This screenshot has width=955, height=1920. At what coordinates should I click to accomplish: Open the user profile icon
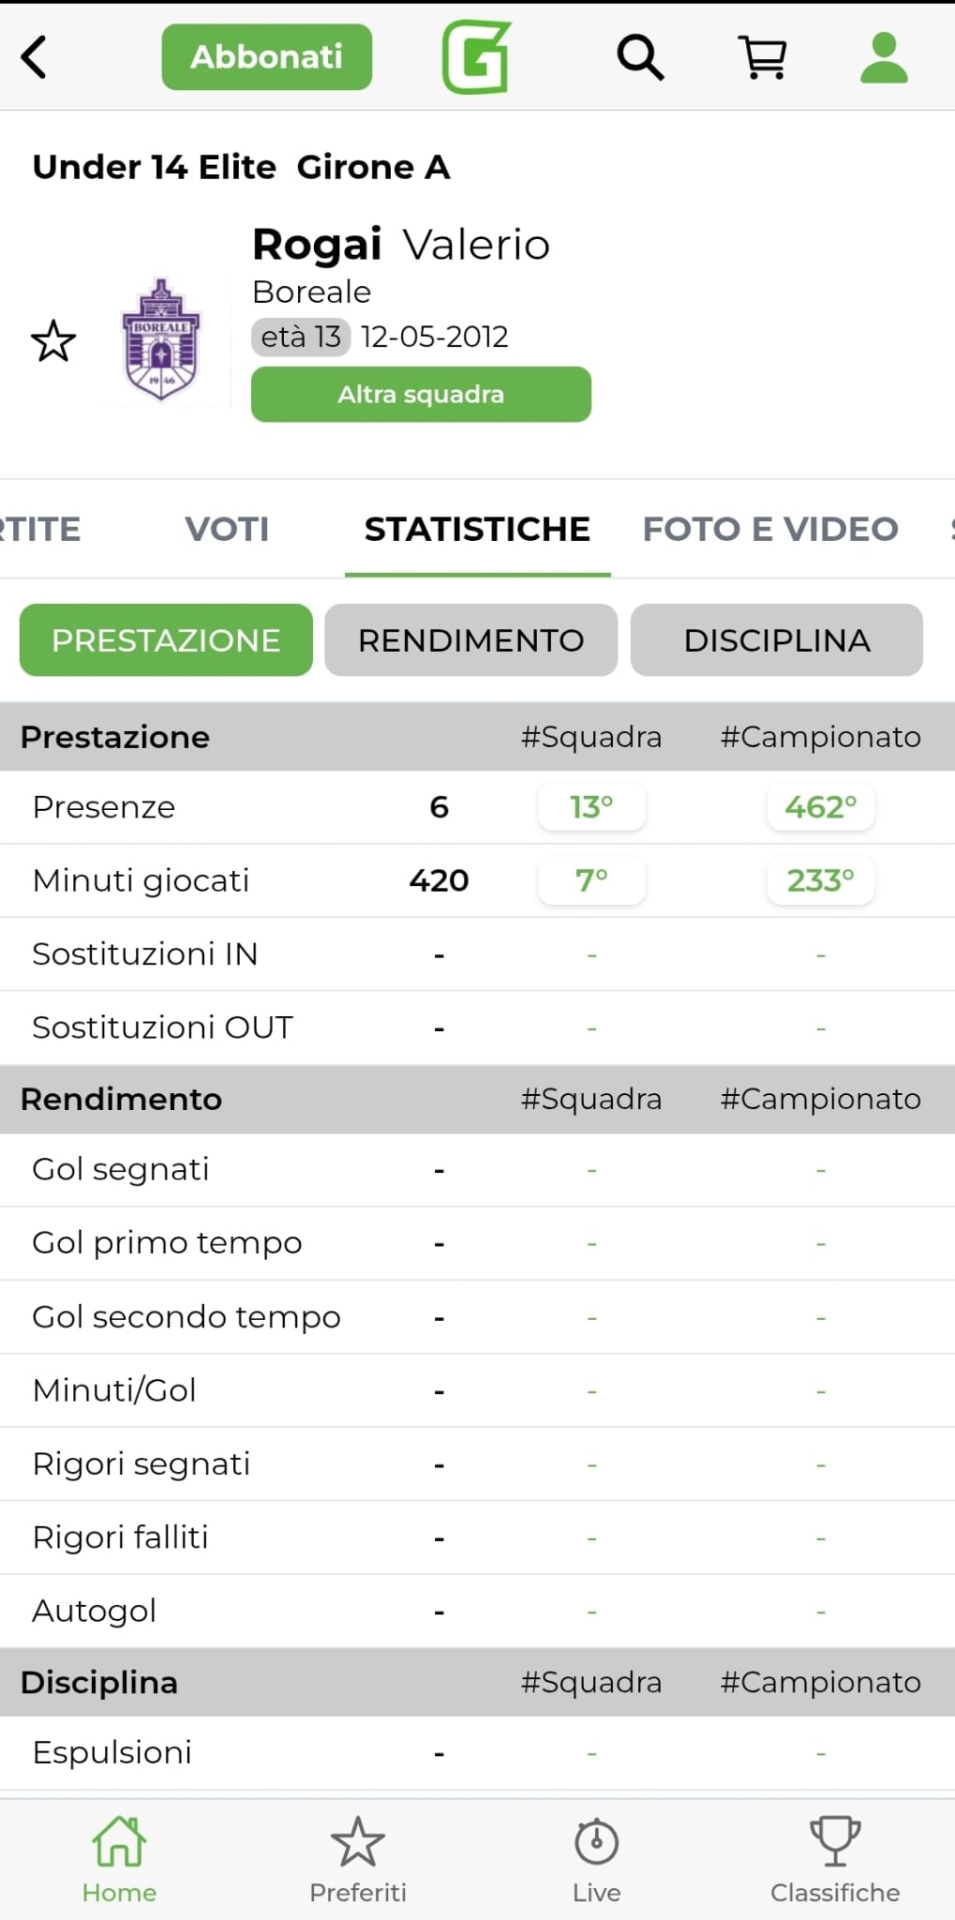coord(884,57)
